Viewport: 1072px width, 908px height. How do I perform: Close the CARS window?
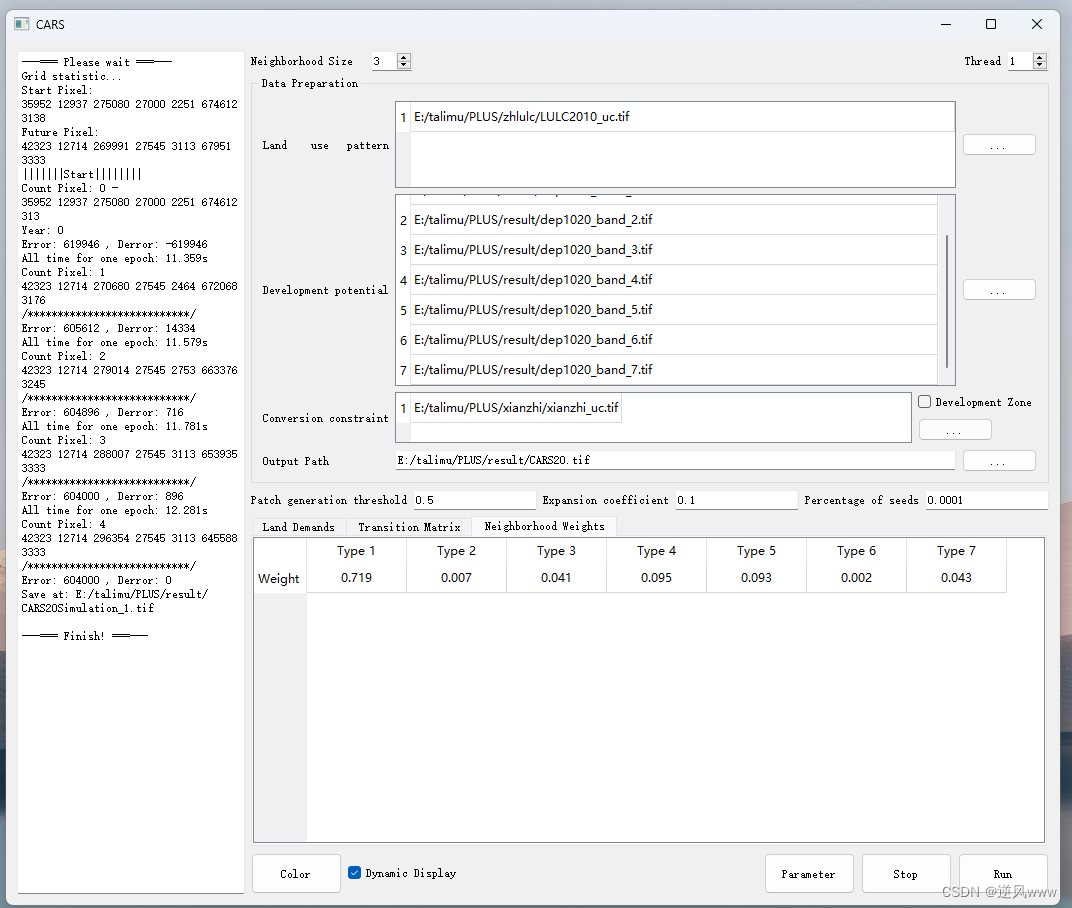coord(1036,24)
